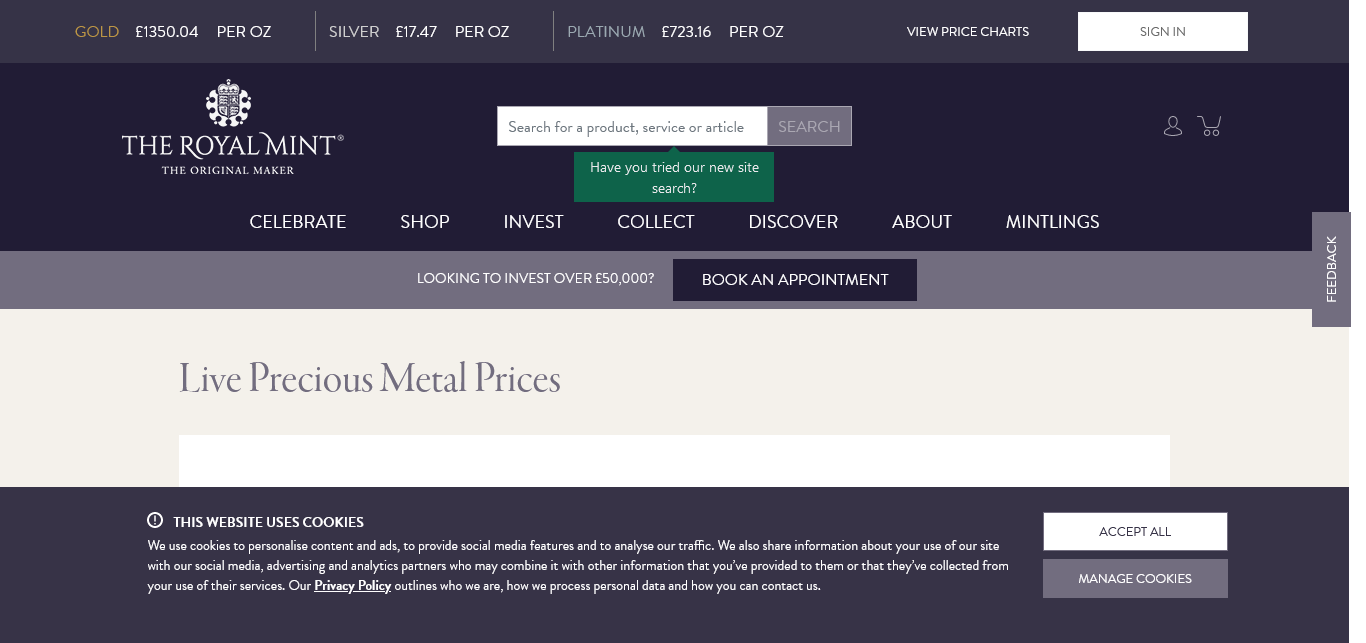
Task: Open the Discover navigation menu
Action: pos(793,222)
